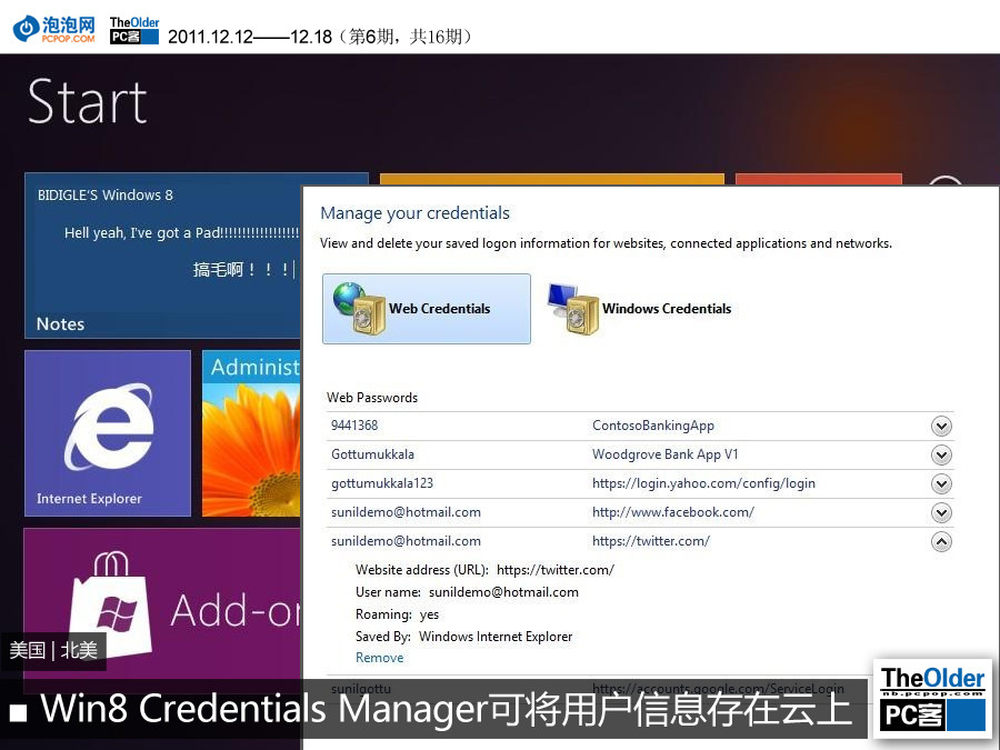The width and height of the screenshot is (1000, 750).
Task: Select the Gottumukkala user name
Action: pos(372,454)
